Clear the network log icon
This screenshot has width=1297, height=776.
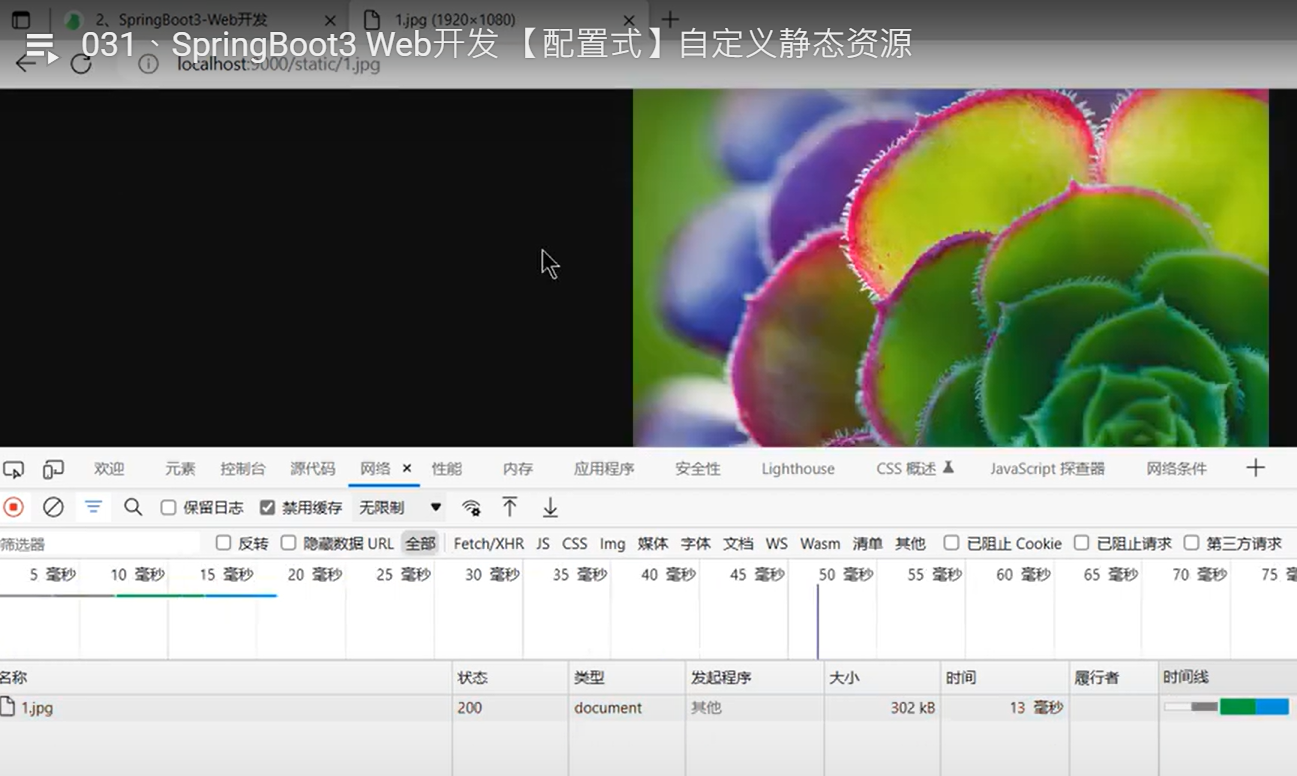click(x=53, y=507)
